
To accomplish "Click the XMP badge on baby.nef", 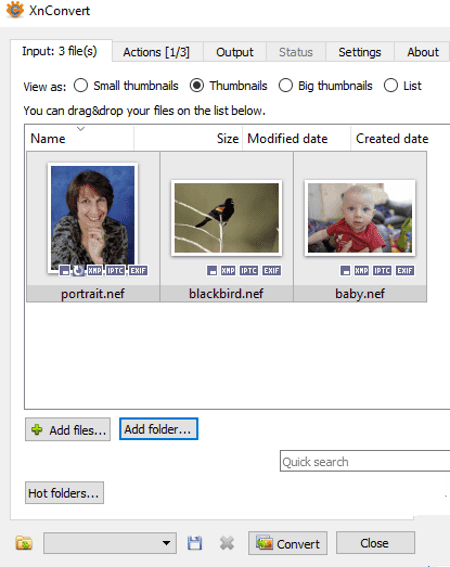I will click(x=361, y=270).
